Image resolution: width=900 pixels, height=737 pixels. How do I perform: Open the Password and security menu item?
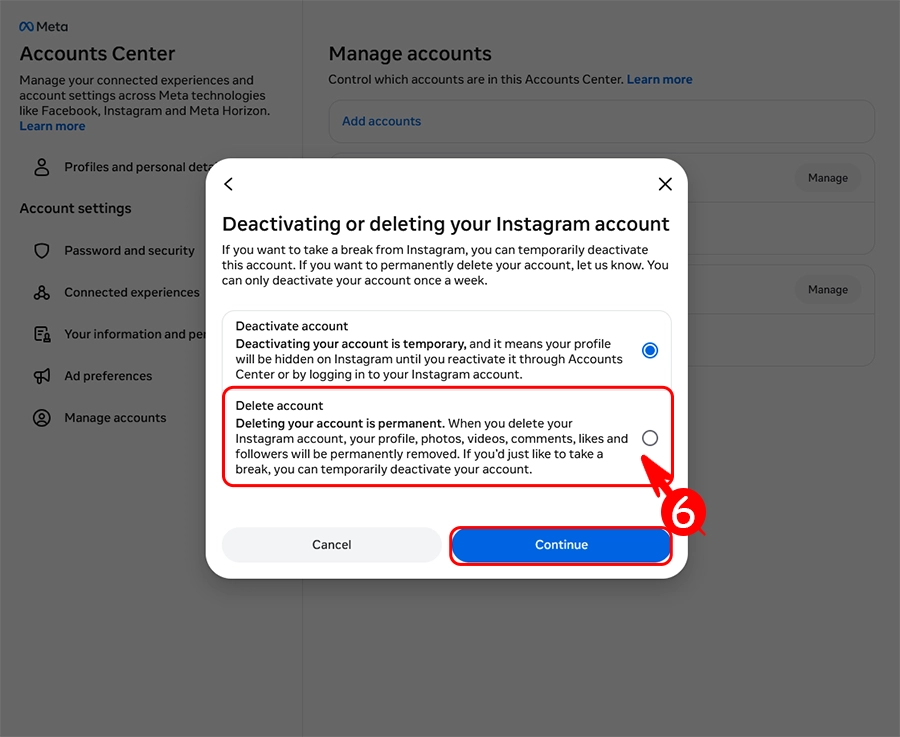tap(129, 251)
